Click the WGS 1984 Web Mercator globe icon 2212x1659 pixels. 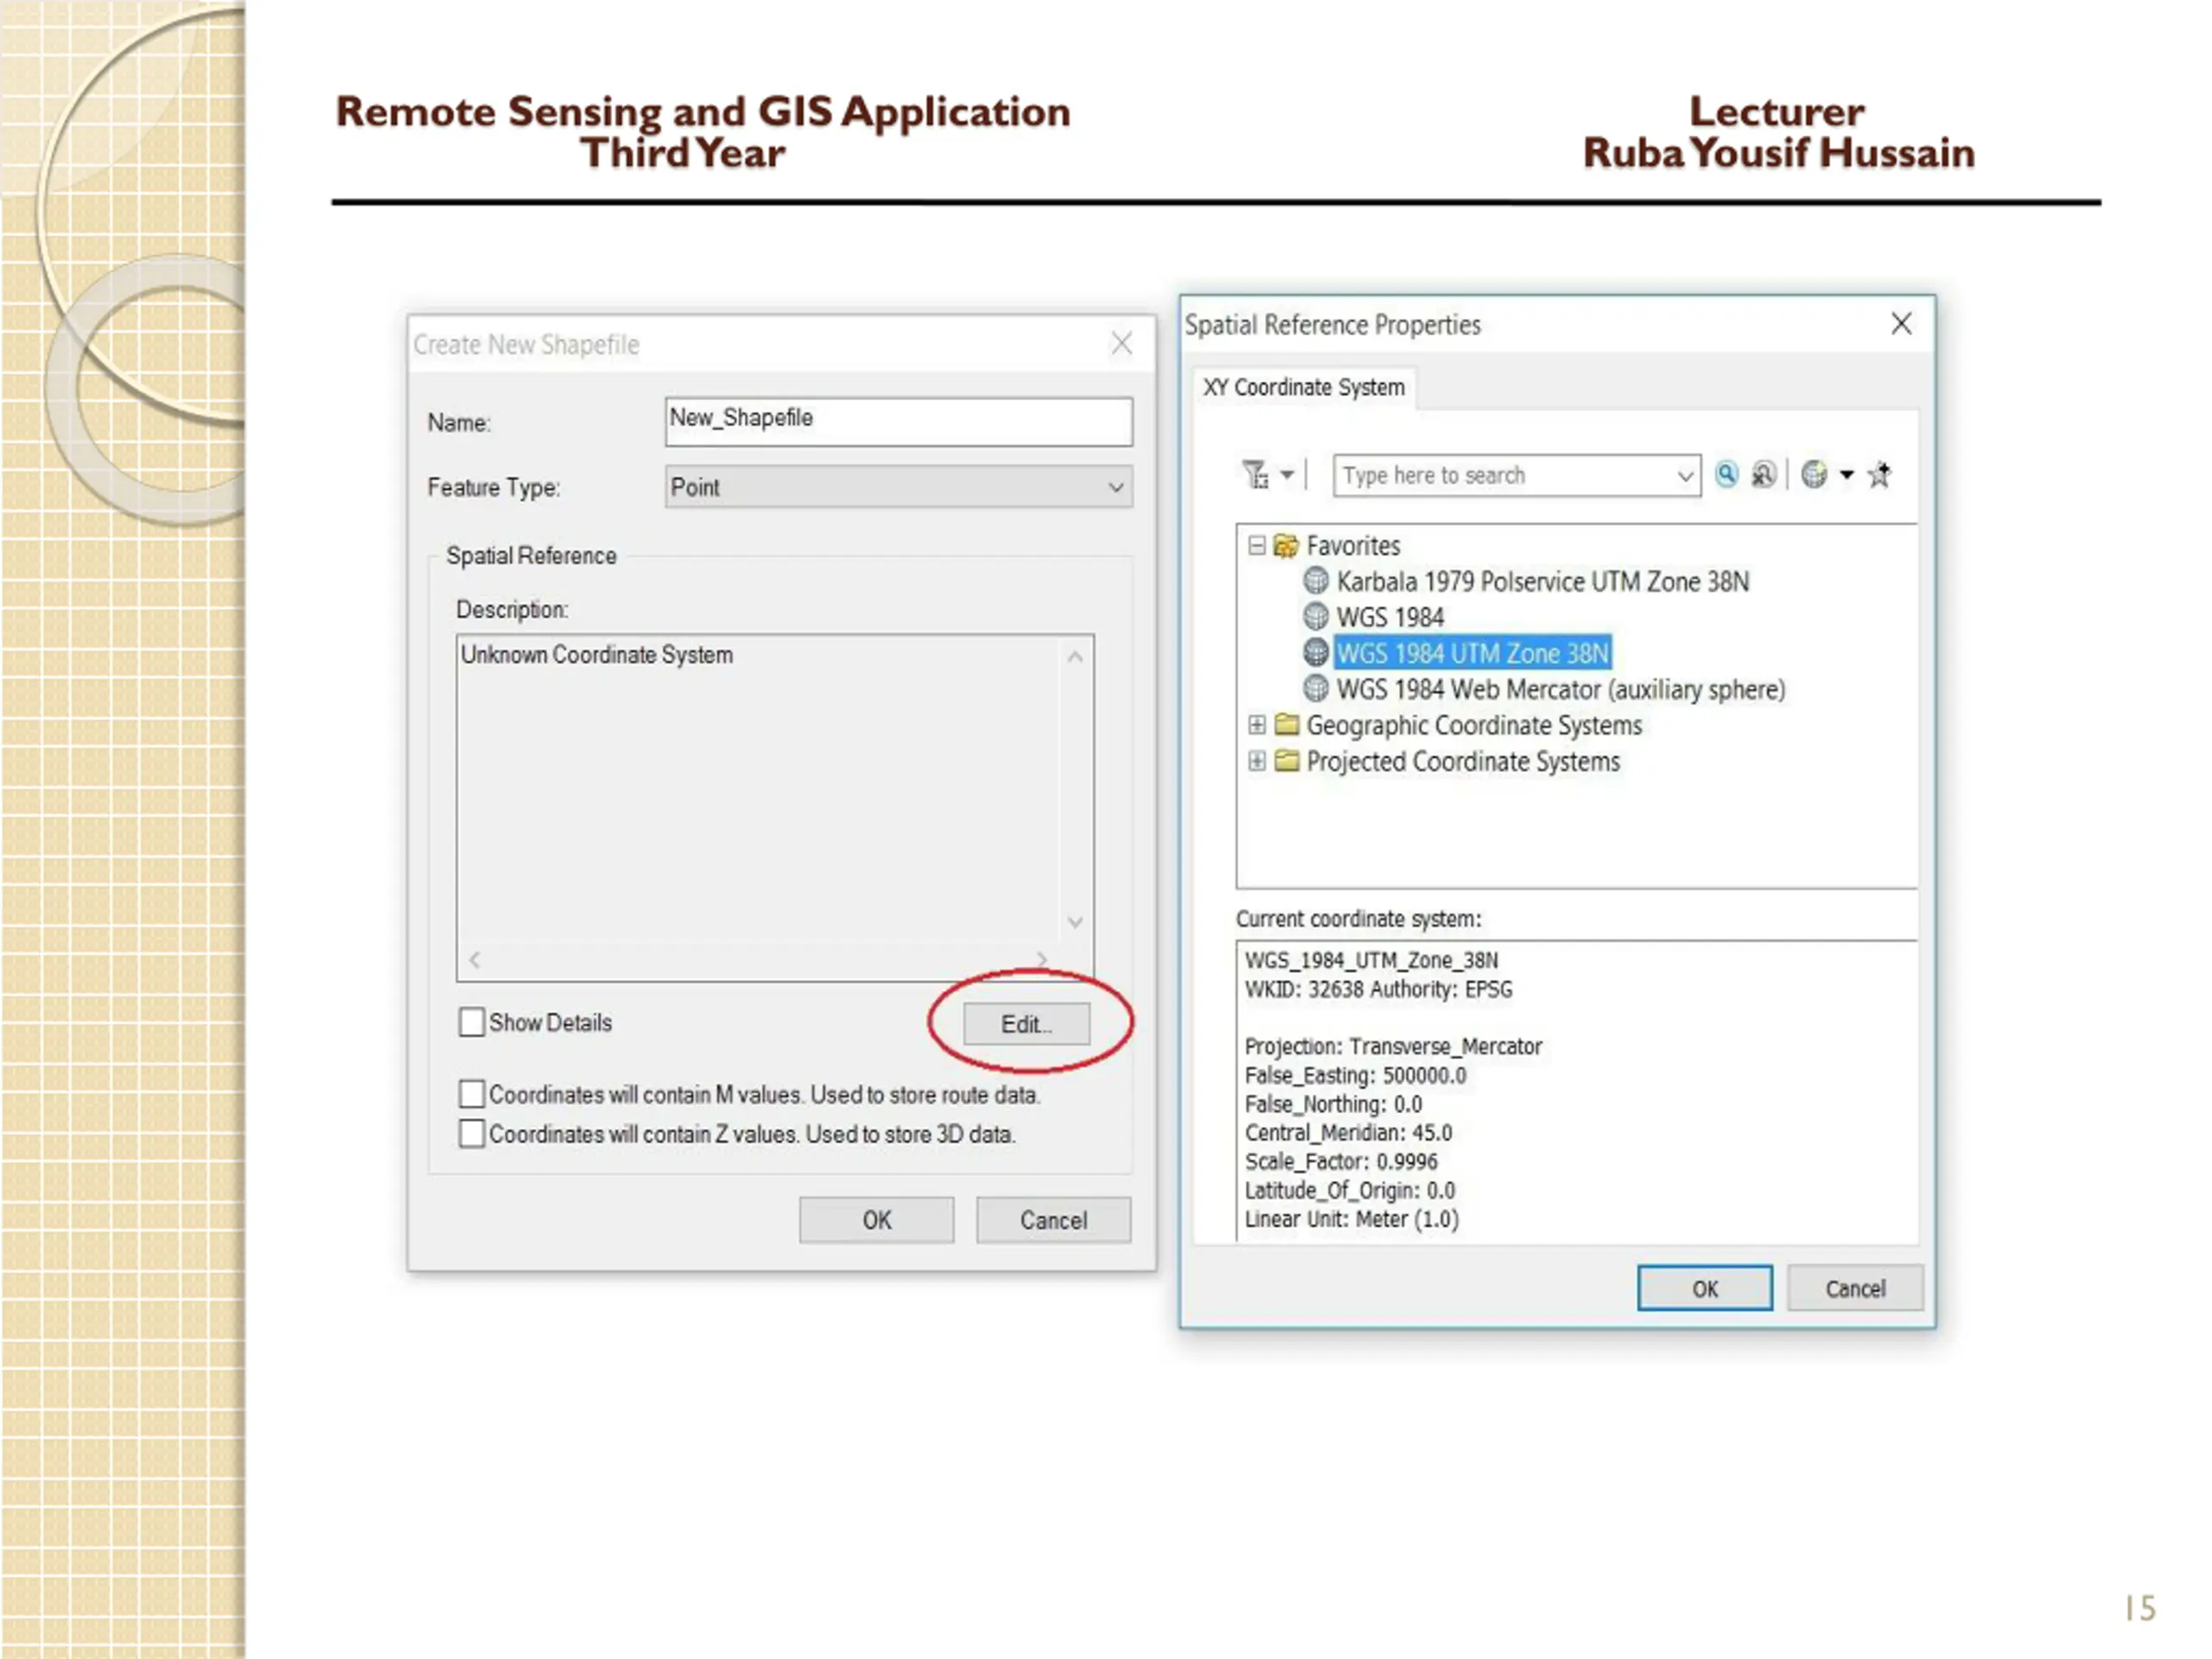1316,689
